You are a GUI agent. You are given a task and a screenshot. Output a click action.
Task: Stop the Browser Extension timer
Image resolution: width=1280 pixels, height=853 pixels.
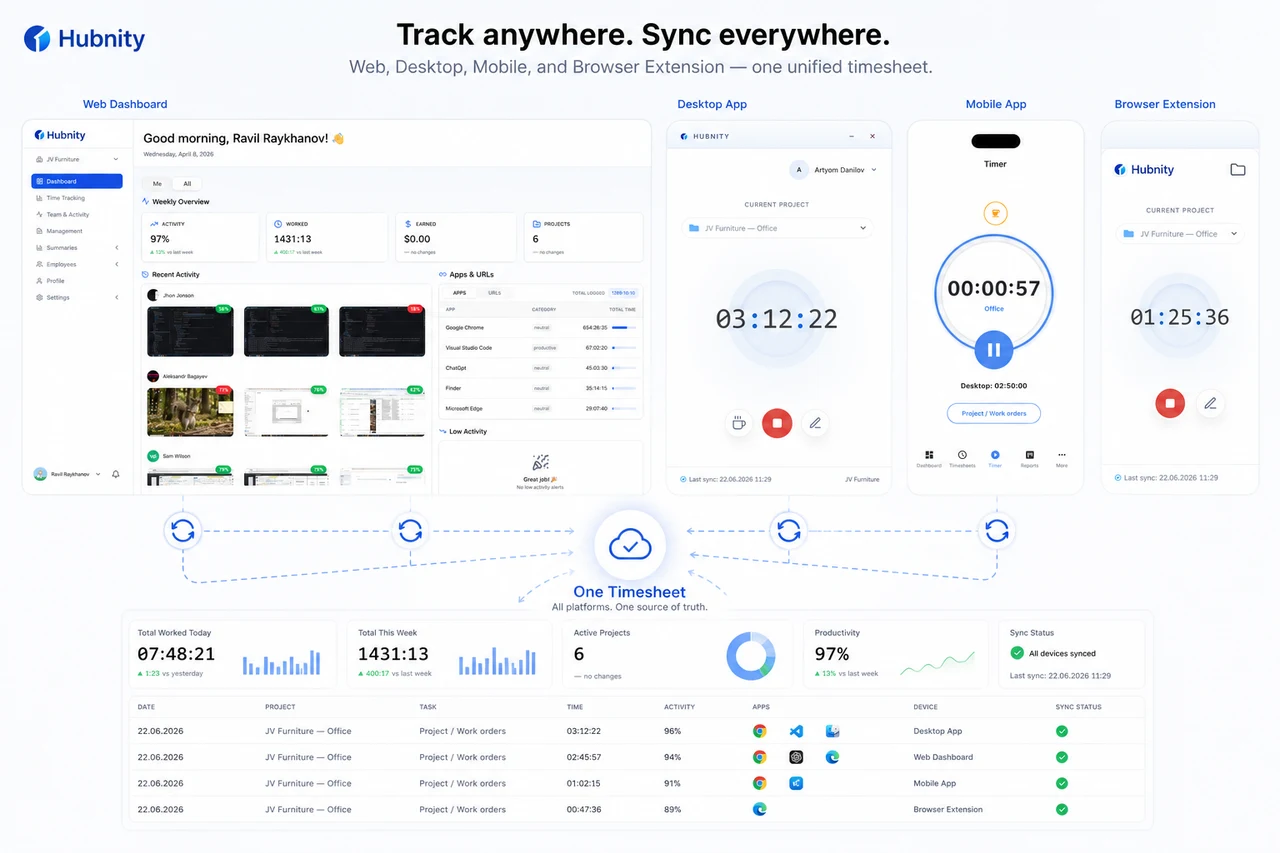[1169, 403]
